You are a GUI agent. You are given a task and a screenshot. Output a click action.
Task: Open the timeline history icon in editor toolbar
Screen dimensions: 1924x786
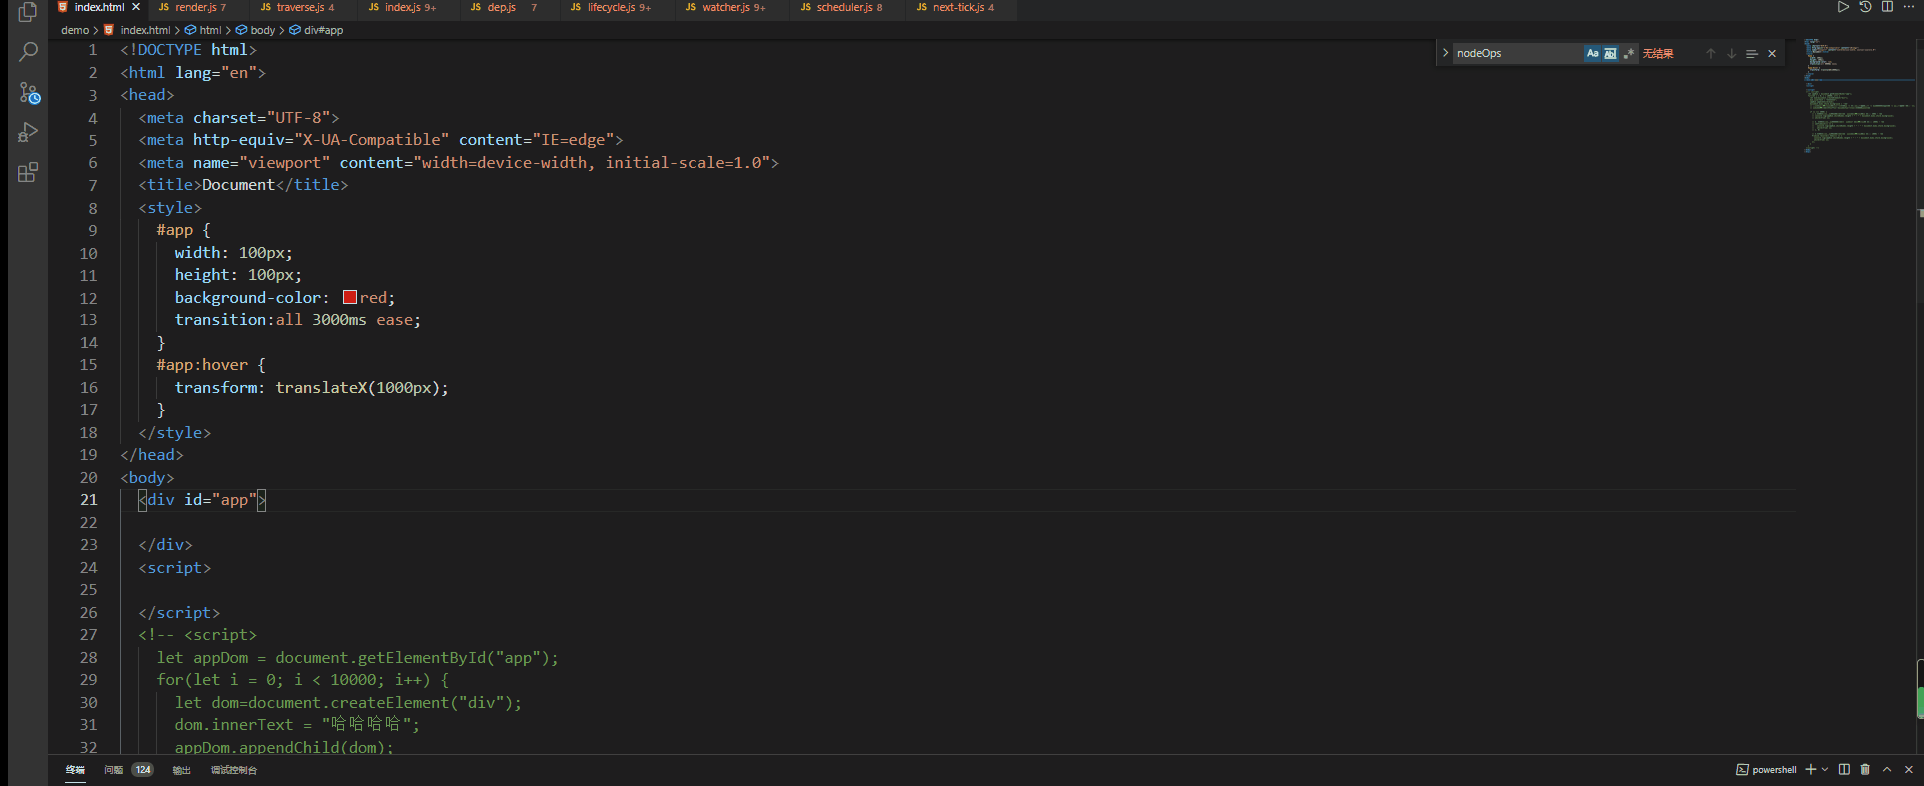coord(1865,7)
